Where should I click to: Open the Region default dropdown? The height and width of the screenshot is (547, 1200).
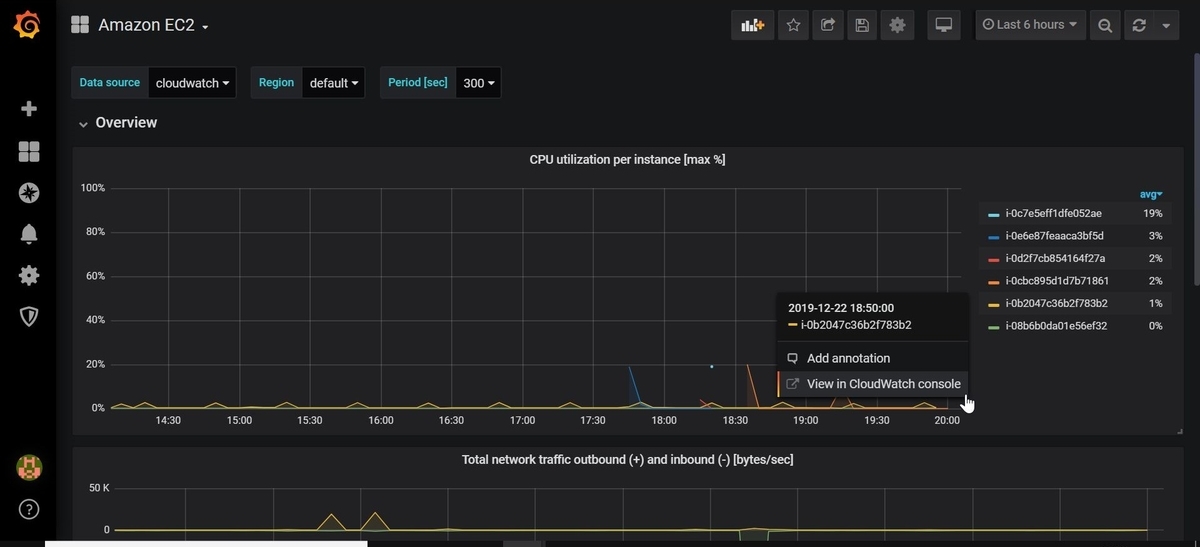(333, 83)
